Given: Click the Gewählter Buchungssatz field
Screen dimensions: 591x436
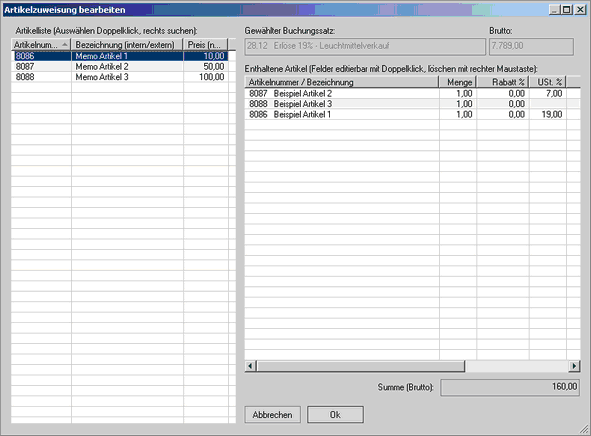Looking at the screenshot, I should coord(365,46).
